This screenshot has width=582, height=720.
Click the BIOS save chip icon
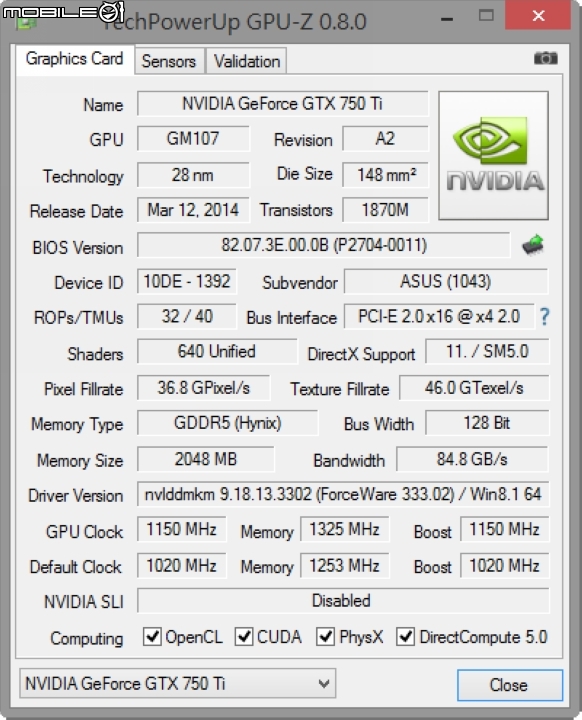[x=533, y=245]
